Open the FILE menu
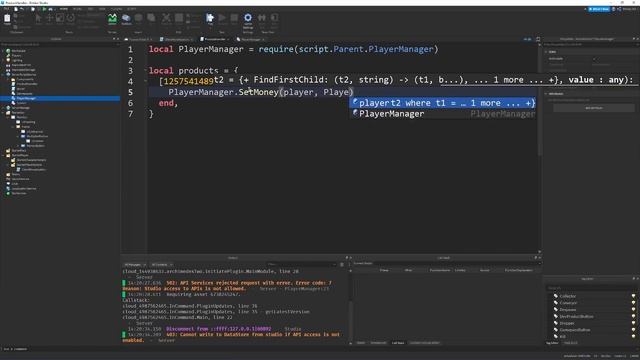The image size is (640, 360). (x=7, y=9)
